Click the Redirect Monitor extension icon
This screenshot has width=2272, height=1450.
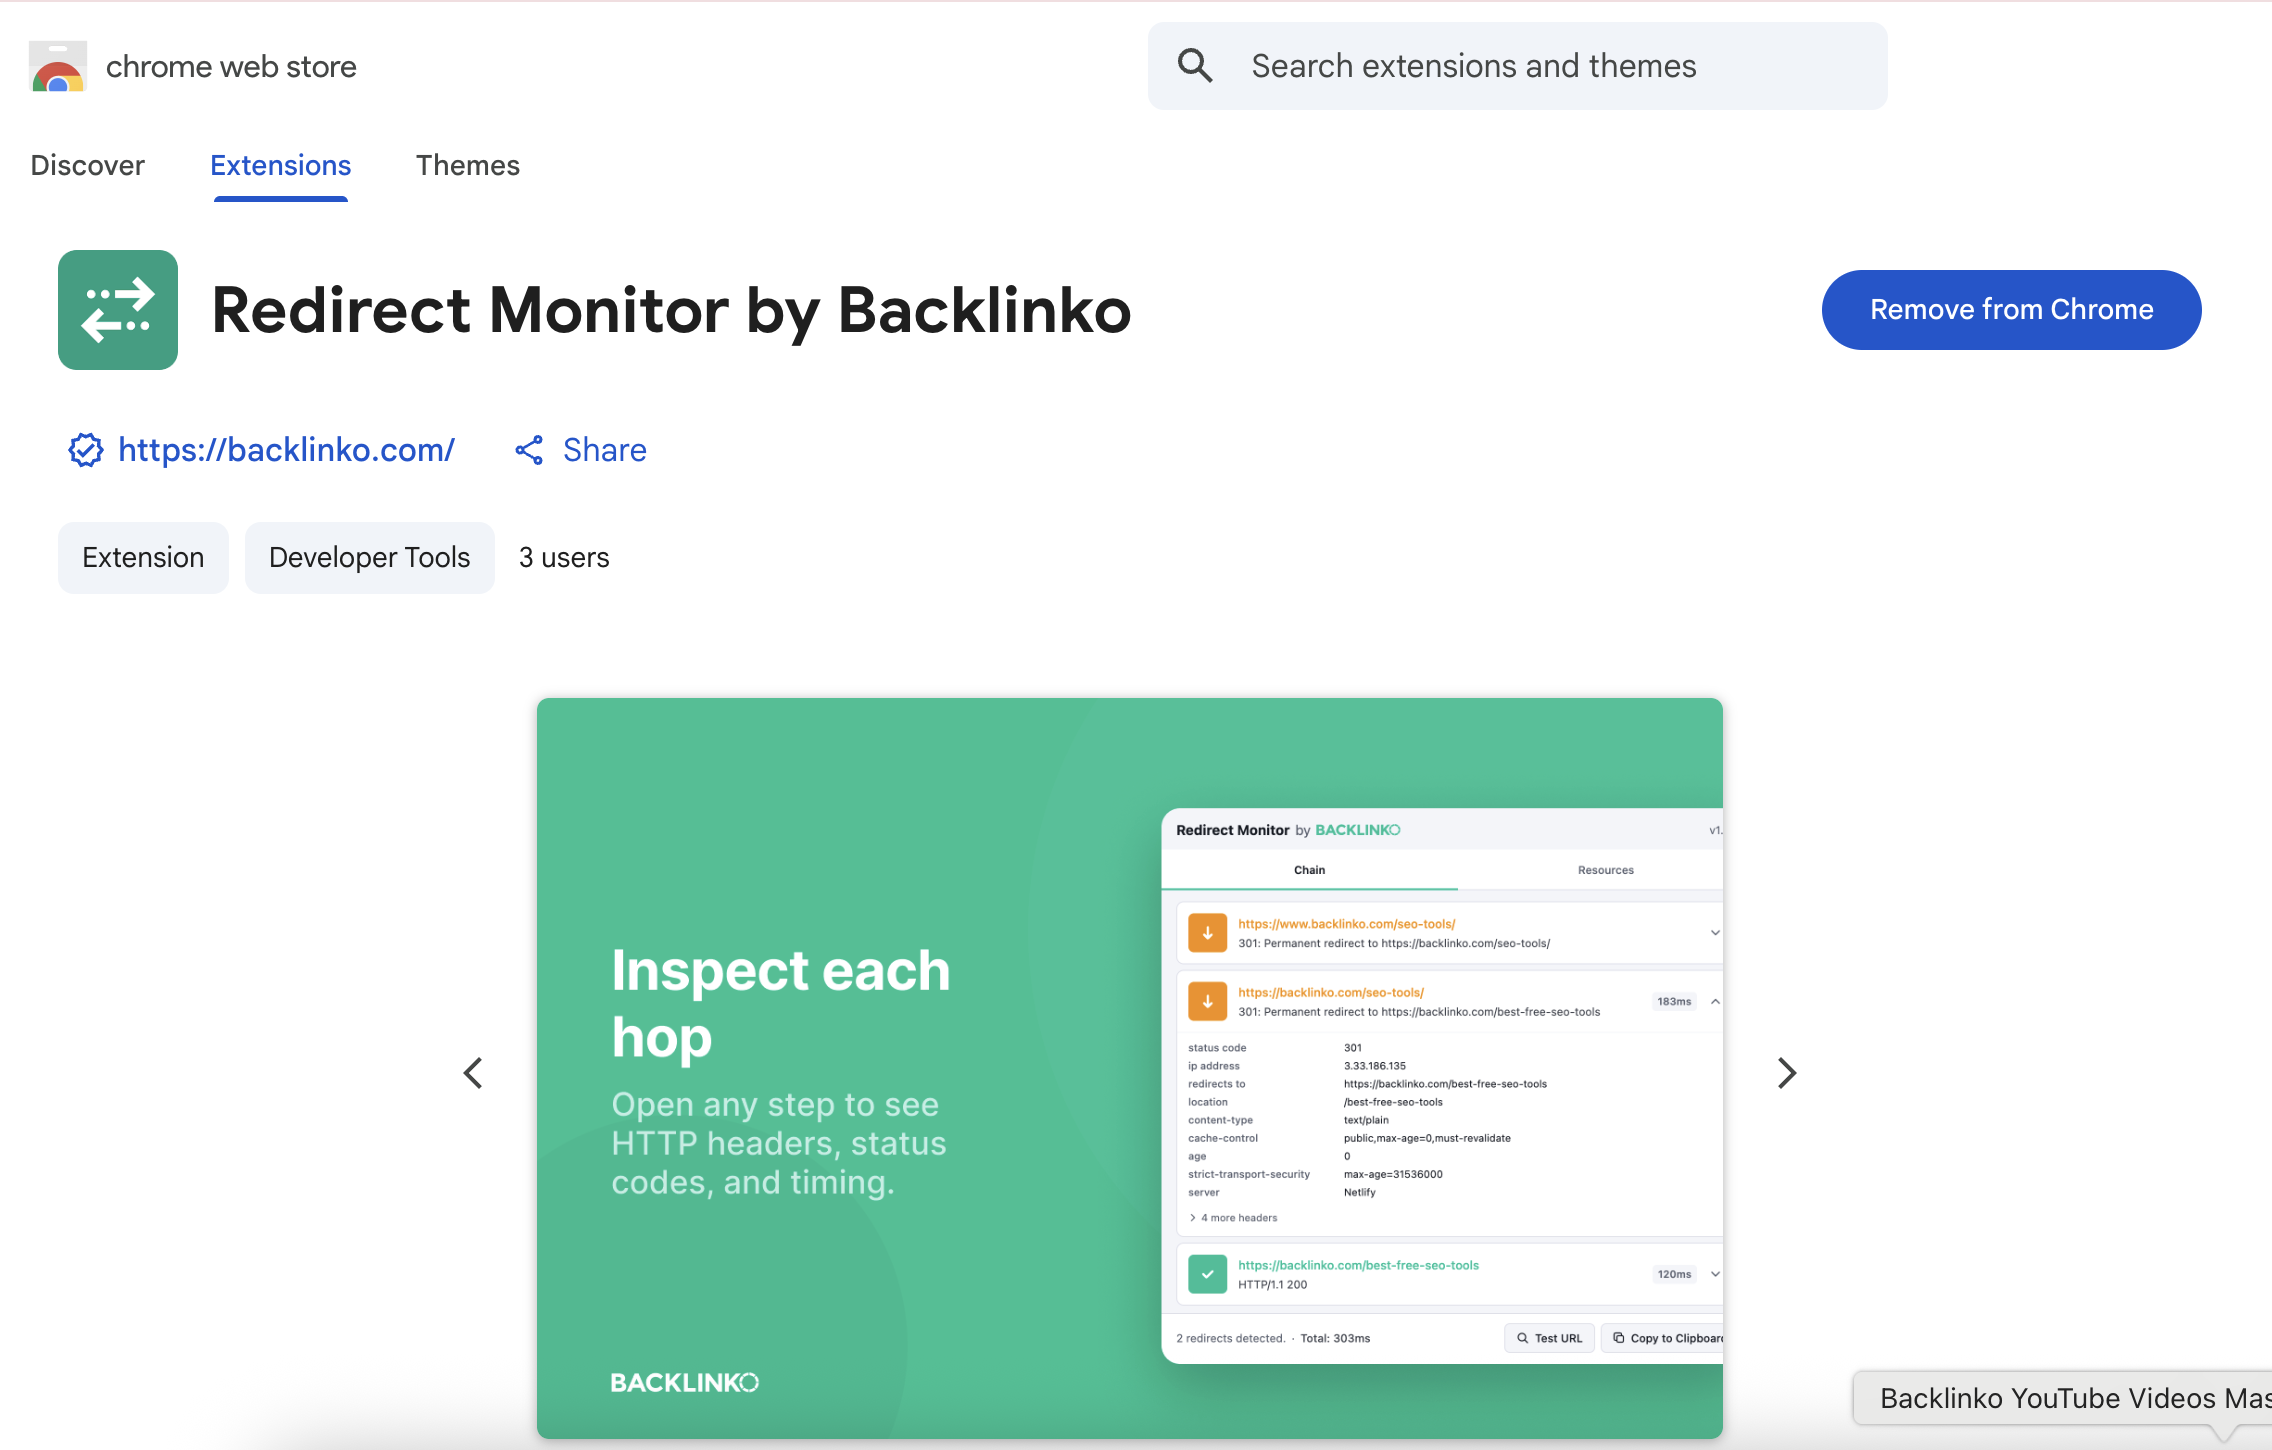(x=118, y=310)
